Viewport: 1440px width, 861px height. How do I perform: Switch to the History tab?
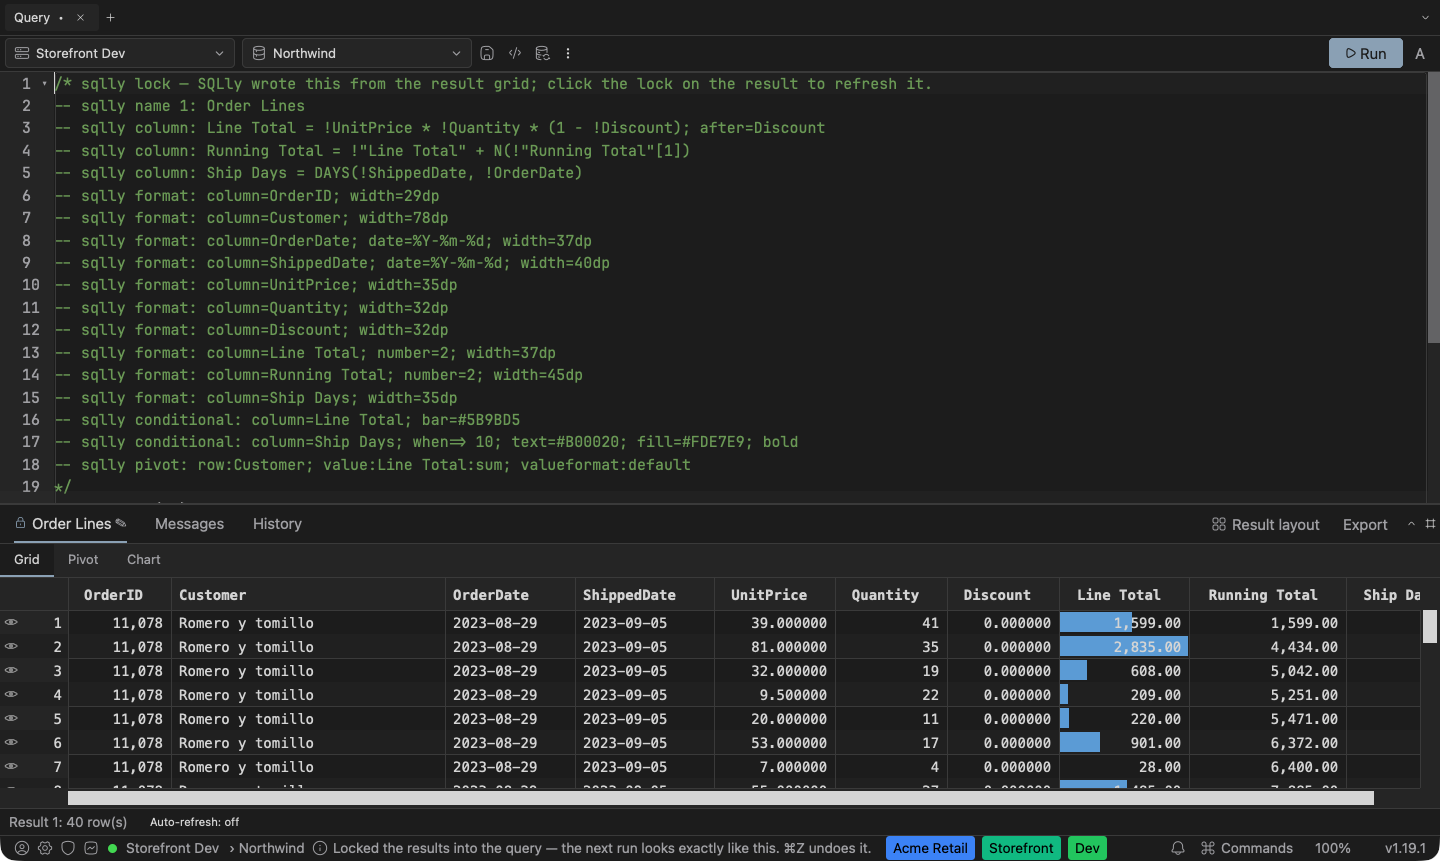[277, 524]
